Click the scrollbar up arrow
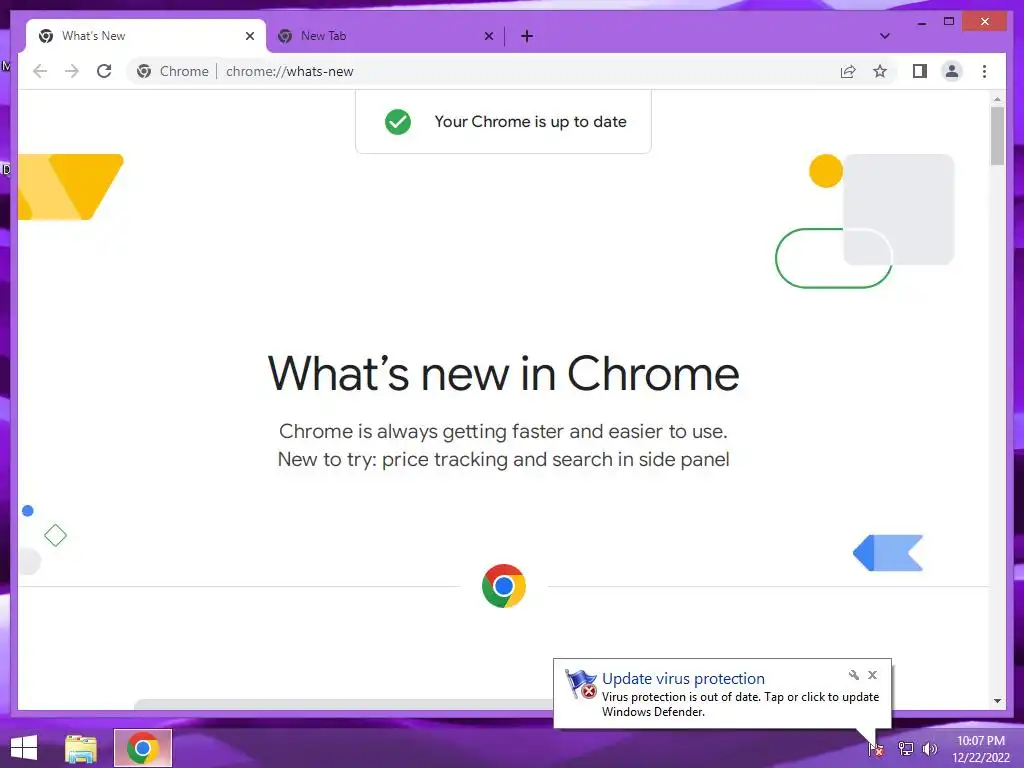This screenshot has height=768, width=1024. click(997, 99)
